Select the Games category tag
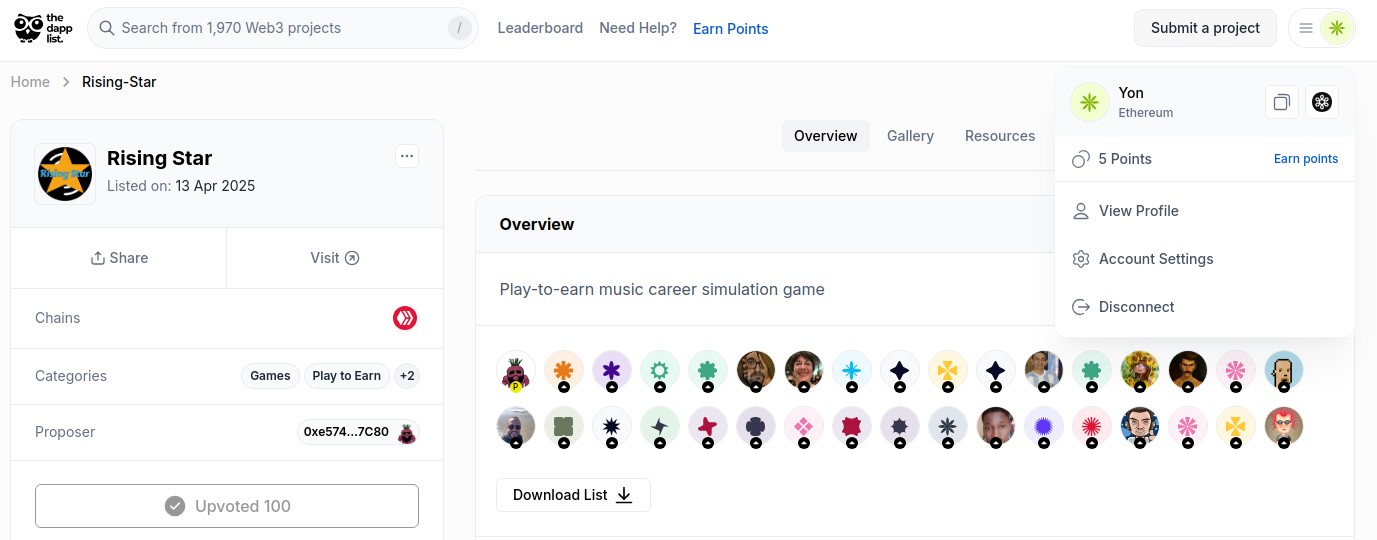Screen dimensions: 1377x540 coord(270,376)
